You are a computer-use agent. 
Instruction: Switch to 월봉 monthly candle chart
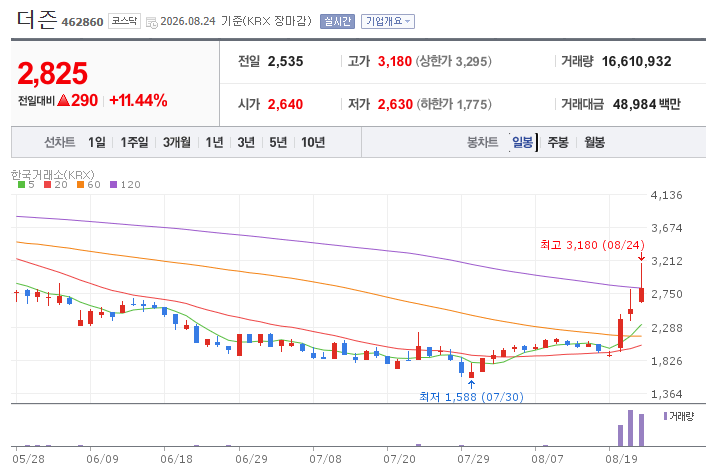click(x=594, y=142)
